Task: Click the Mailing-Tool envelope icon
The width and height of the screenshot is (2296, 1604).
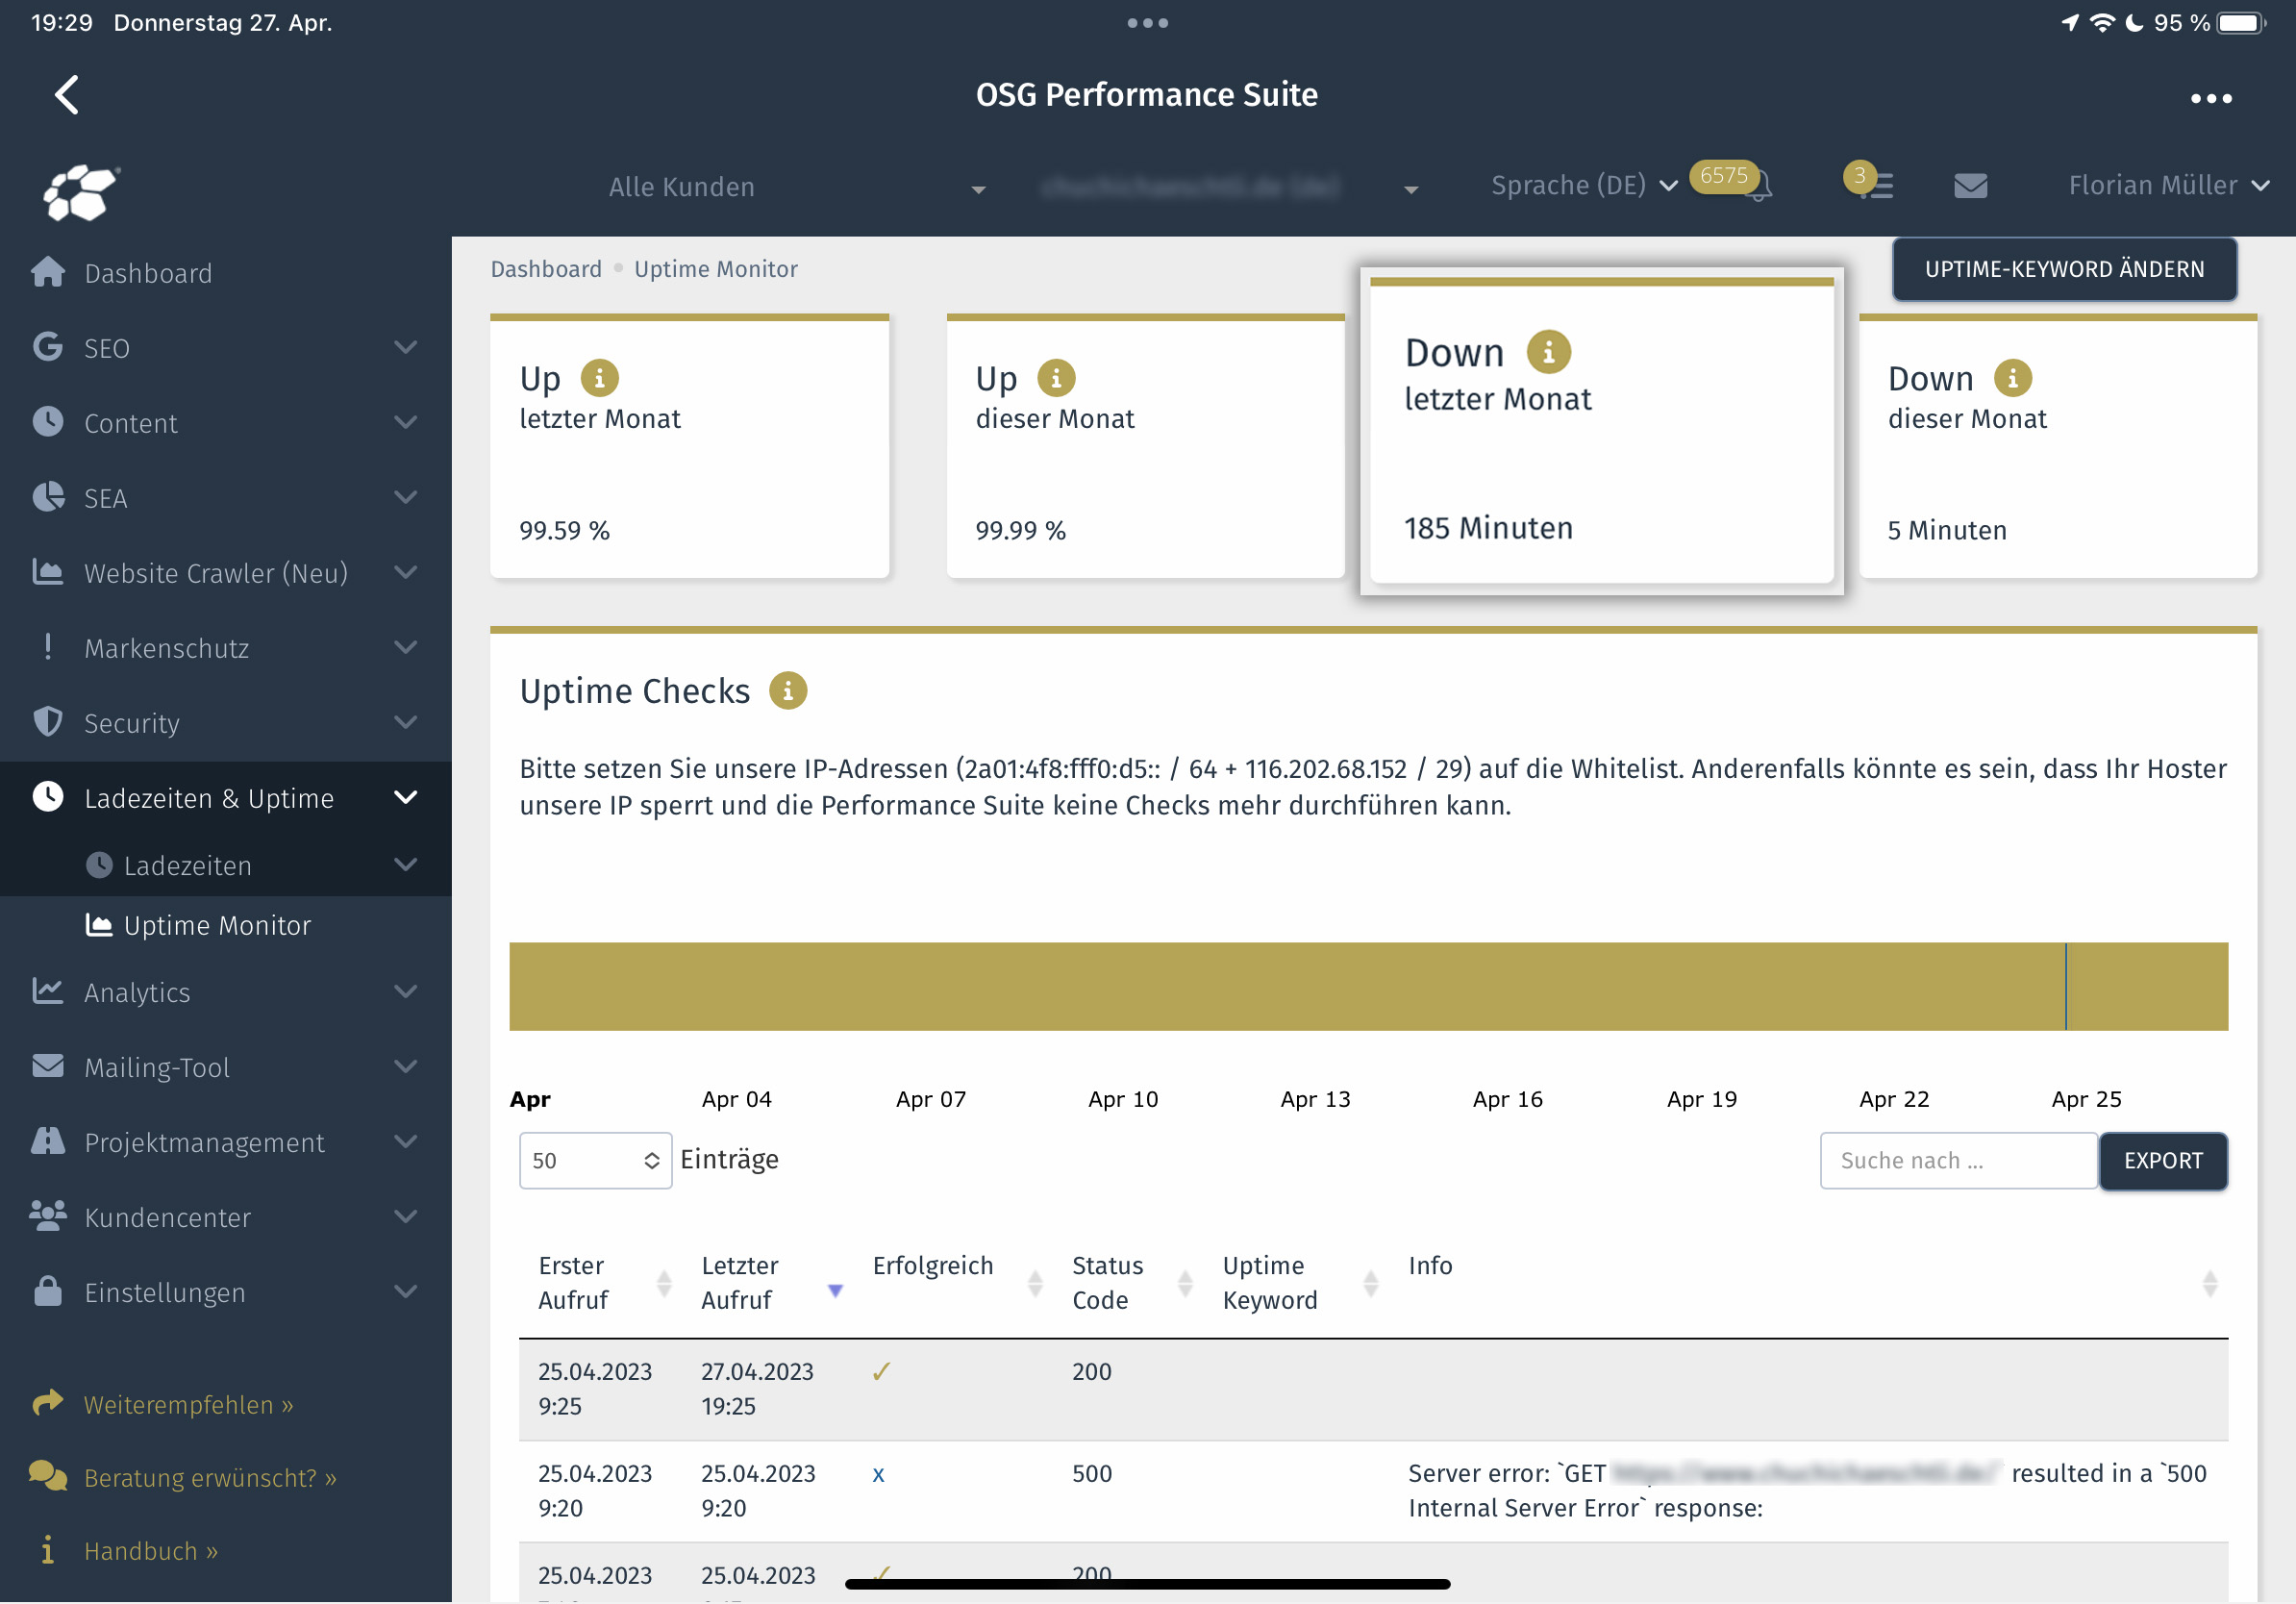Action: tap(48, 1066)
